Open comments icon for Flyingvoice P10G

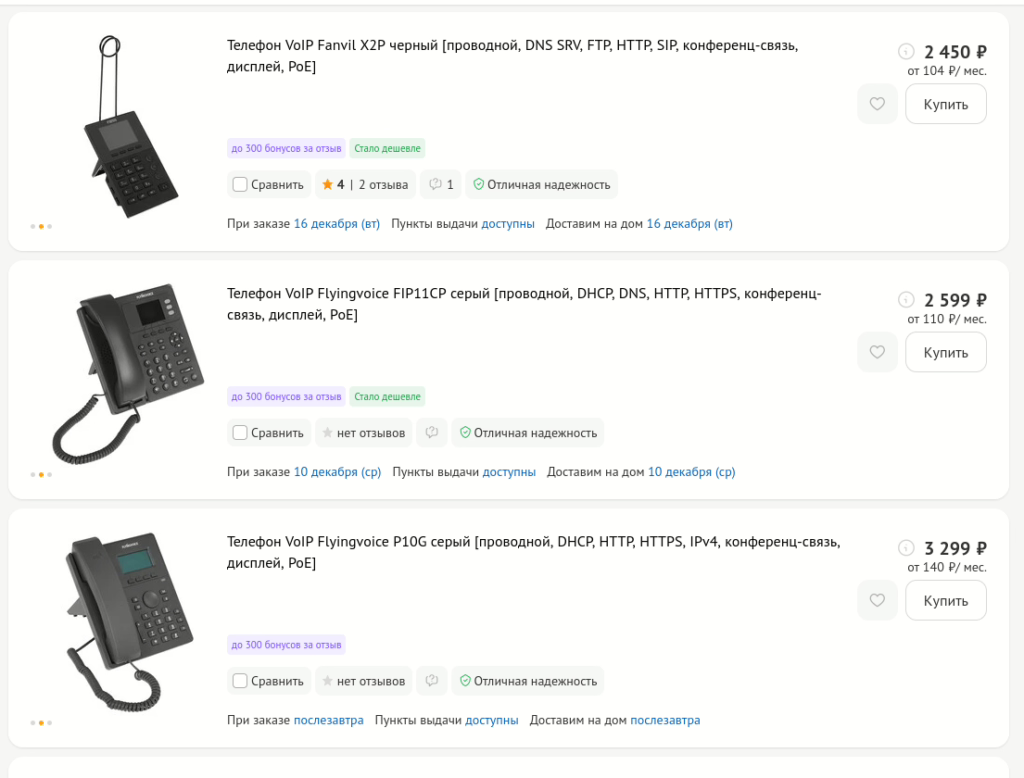[432, 681]
